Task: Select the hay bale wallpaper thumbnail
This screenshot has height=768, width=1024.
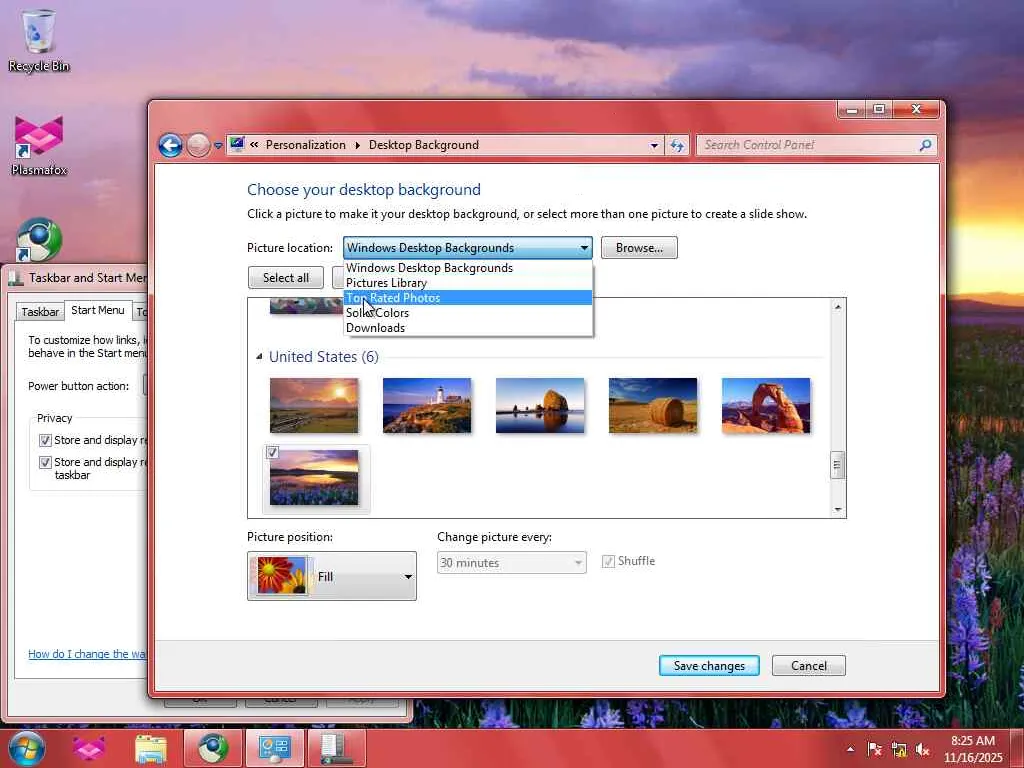Action: (653, 405)
